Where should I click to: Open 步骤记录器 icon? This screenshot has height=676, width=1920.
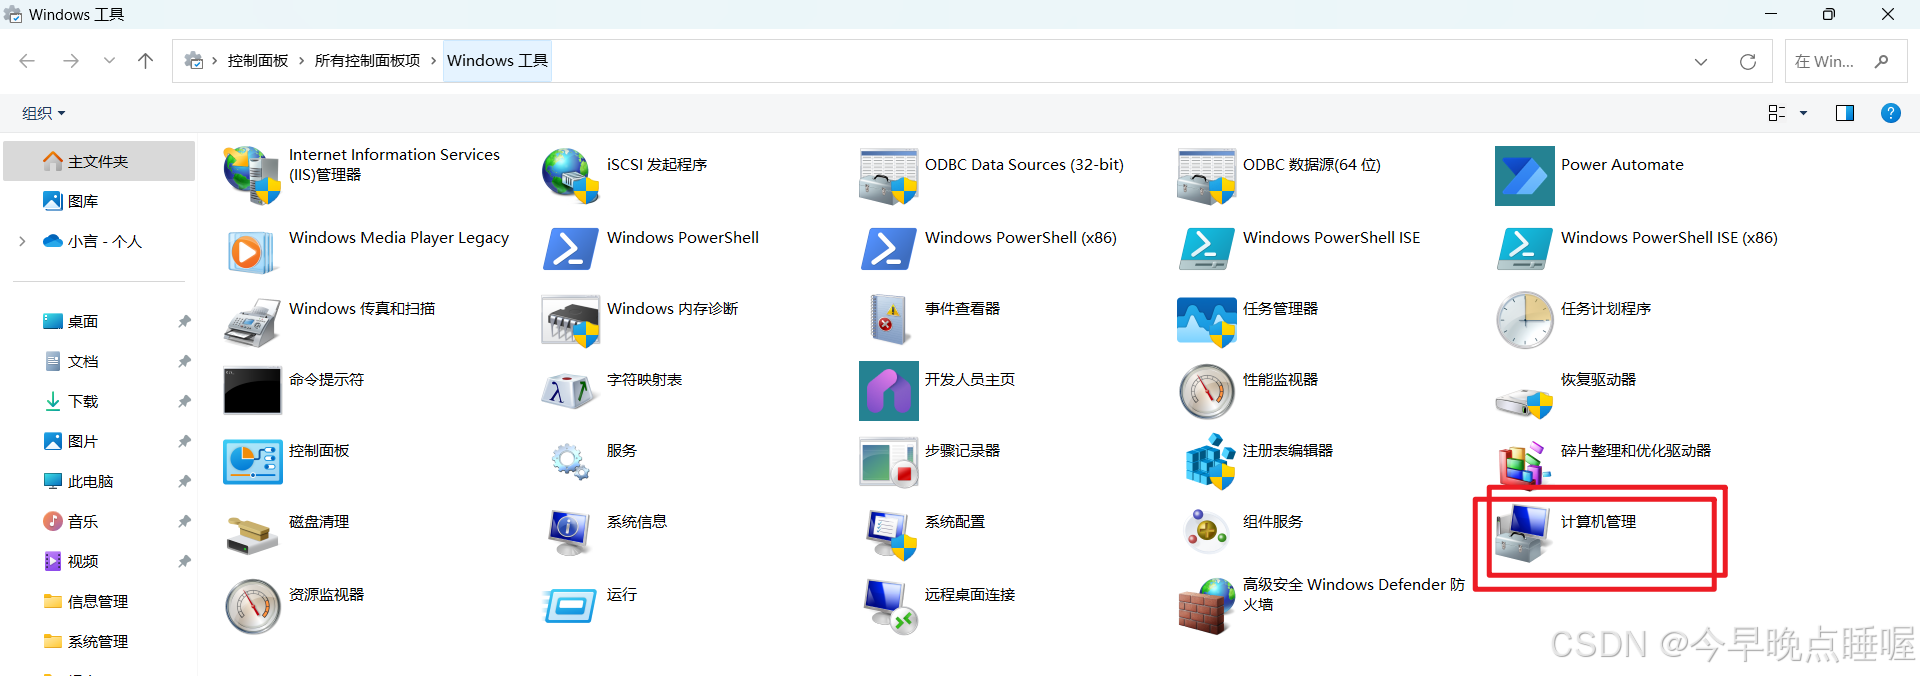click(x=888, y=462)
